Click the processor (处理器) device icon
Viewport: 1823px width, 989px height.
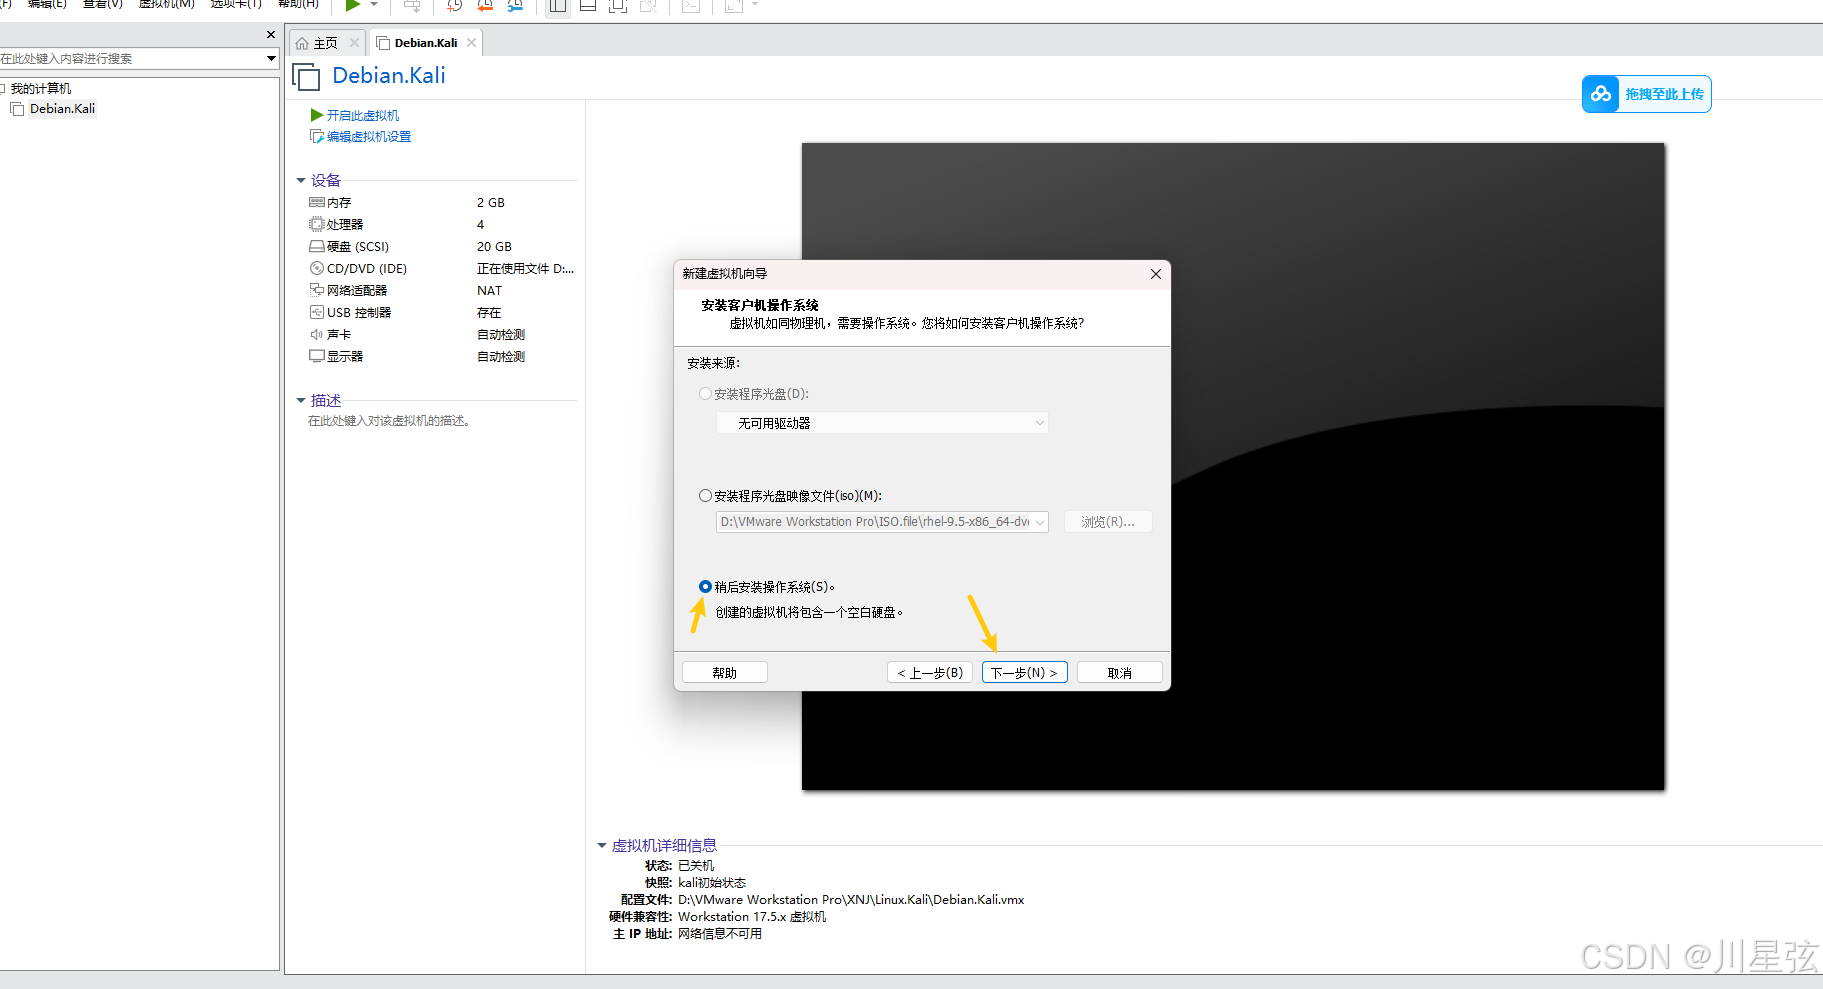(x=317, y=224)
